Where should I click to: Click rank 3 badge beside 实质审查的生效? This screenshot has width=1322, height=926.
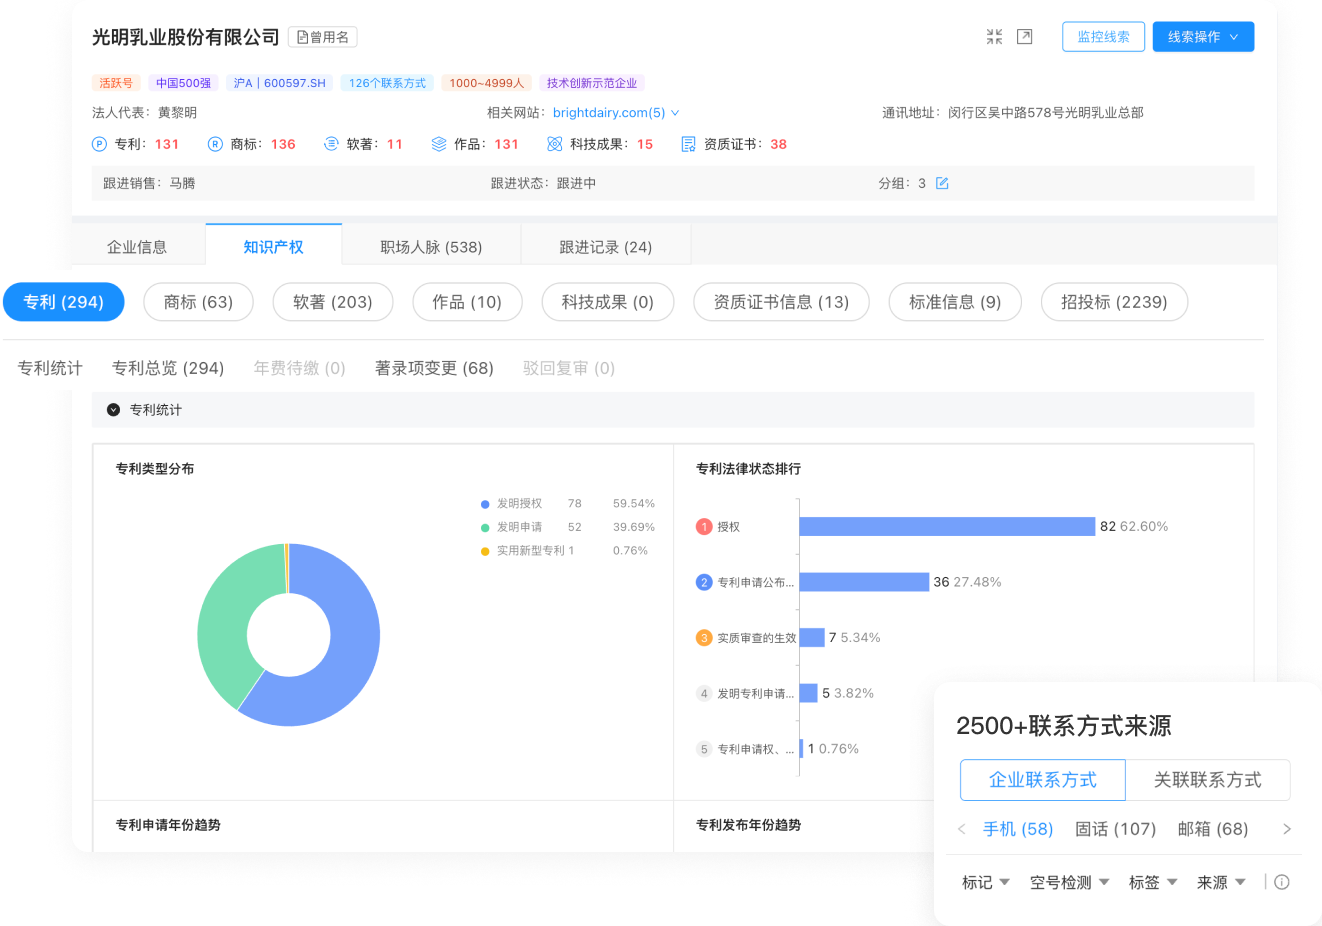(704, 638)
